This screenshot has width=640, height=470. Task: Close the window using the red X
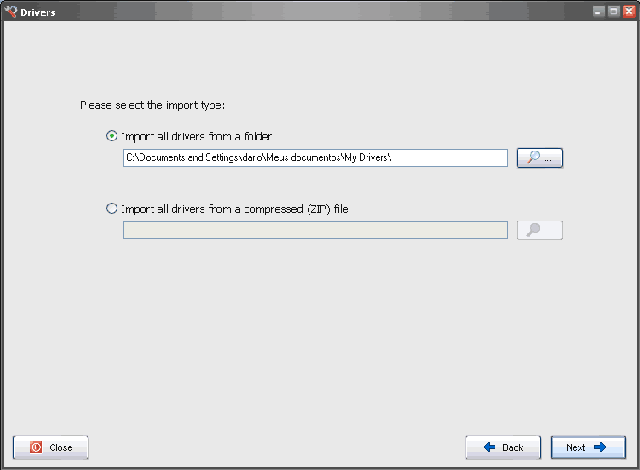pyautogui.click(x=629, y=11)
